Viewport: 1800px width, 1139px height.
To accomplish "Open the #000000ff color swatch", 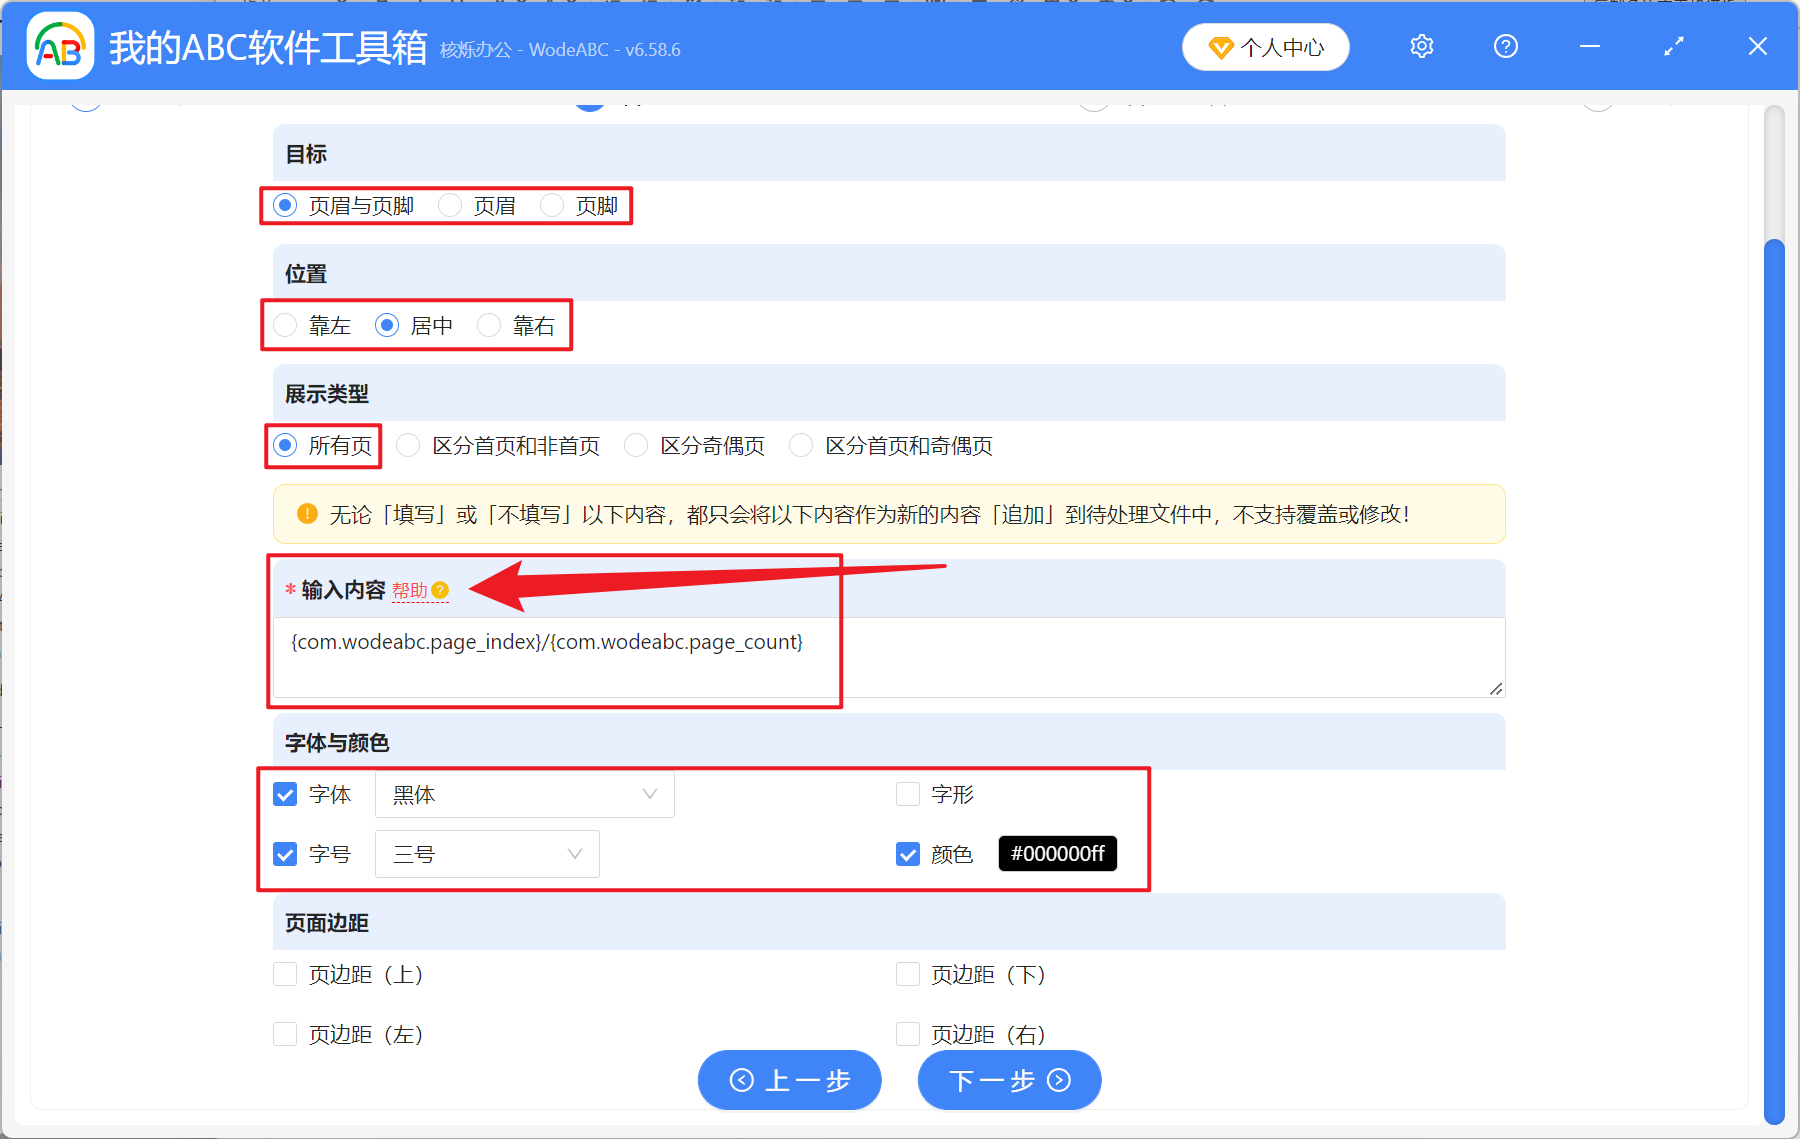I will 1056,854.
